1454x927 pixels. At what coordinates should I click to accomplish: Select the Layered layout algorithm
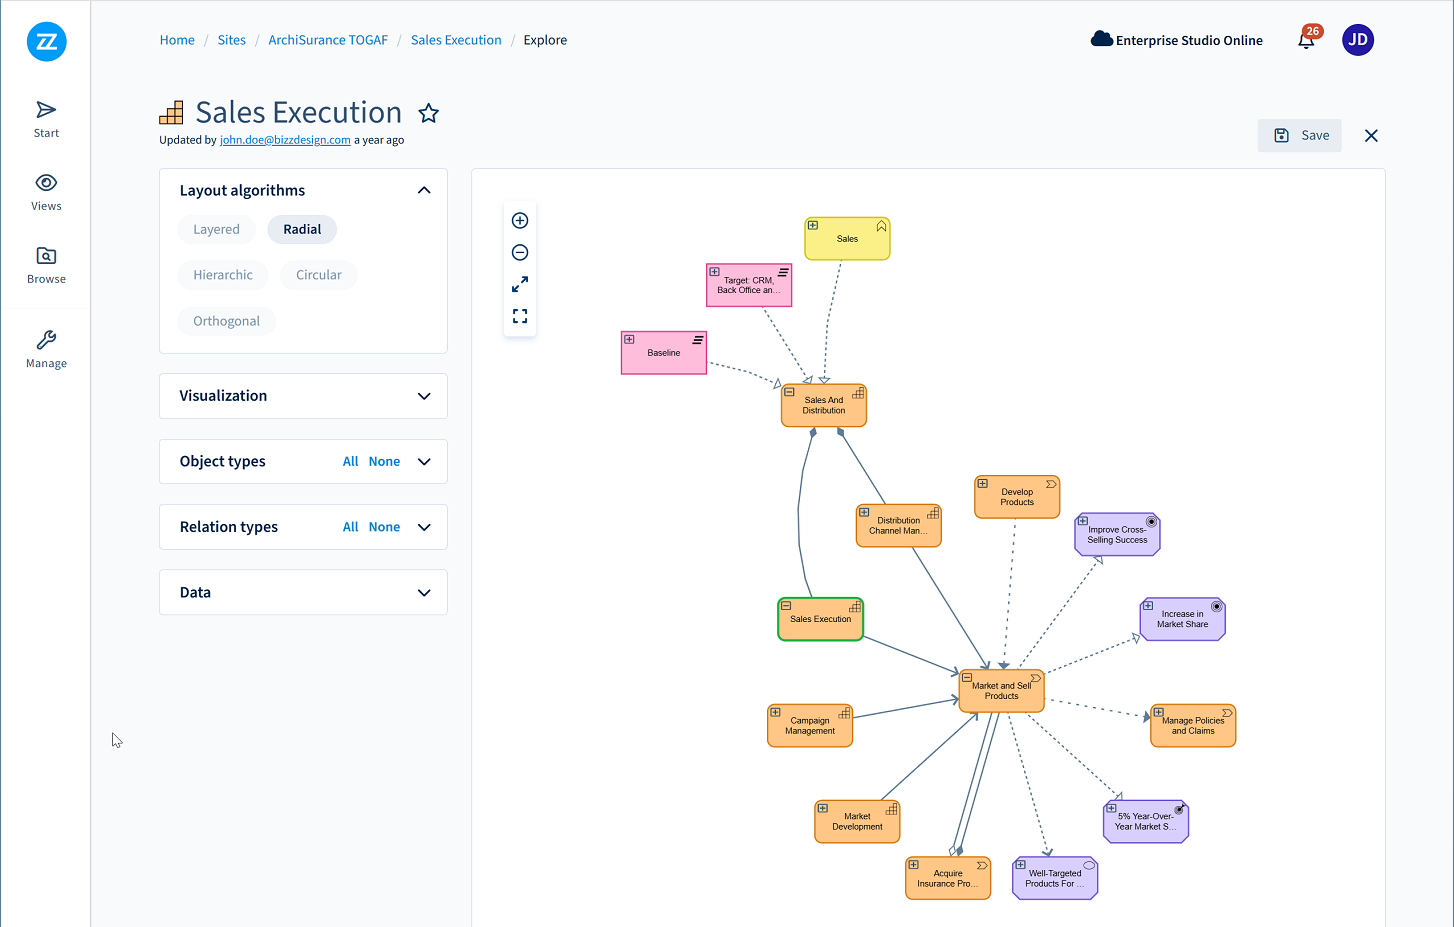click(216, 230)
